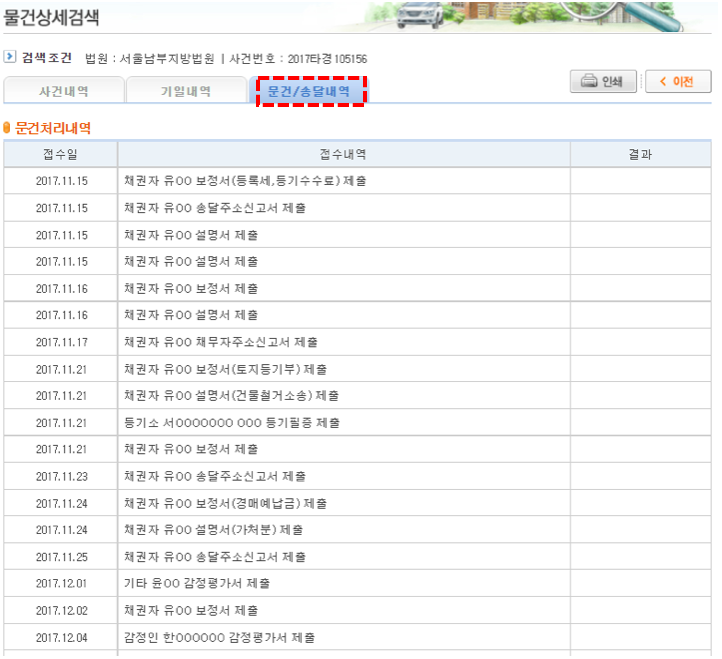Select the 문건/송달내역 tab
Viewport: 722px width, 659px height.
[309, 91]
